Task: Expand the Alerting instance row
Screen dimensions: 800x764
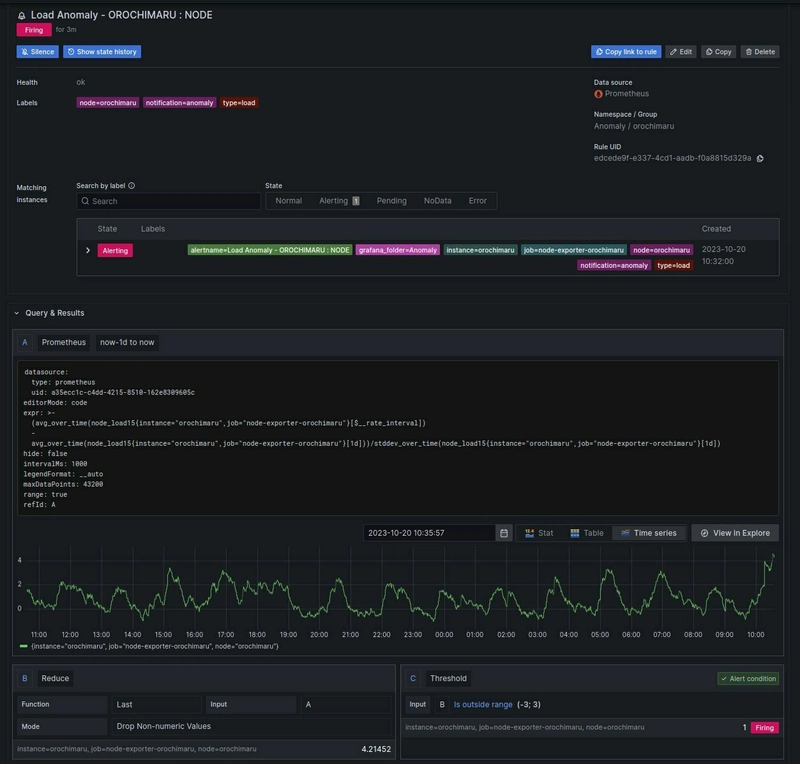Action: pyautogui.click(x=88, y=251)
